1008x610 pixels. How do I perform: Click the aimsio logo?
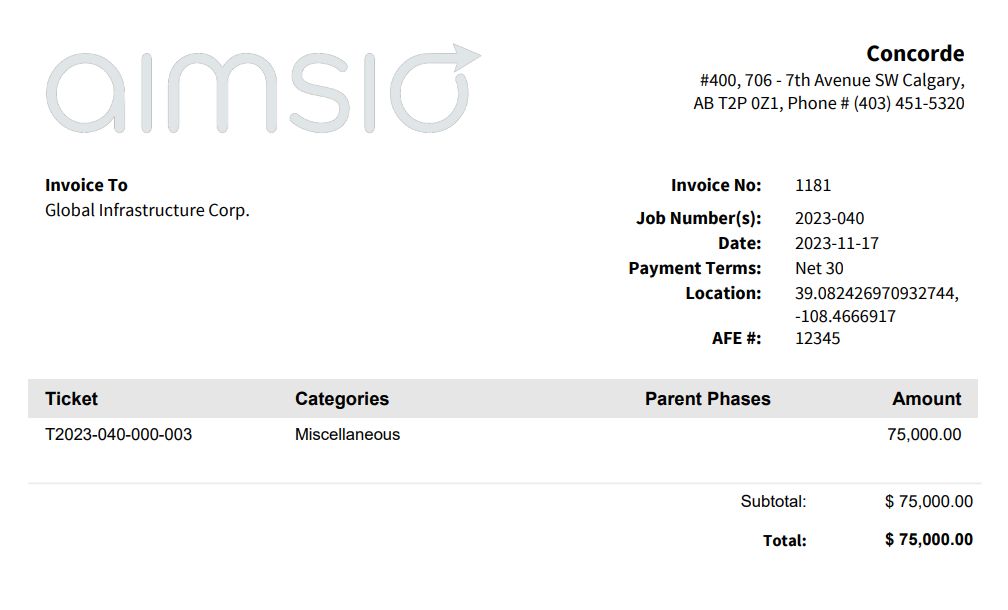(263, 89)
